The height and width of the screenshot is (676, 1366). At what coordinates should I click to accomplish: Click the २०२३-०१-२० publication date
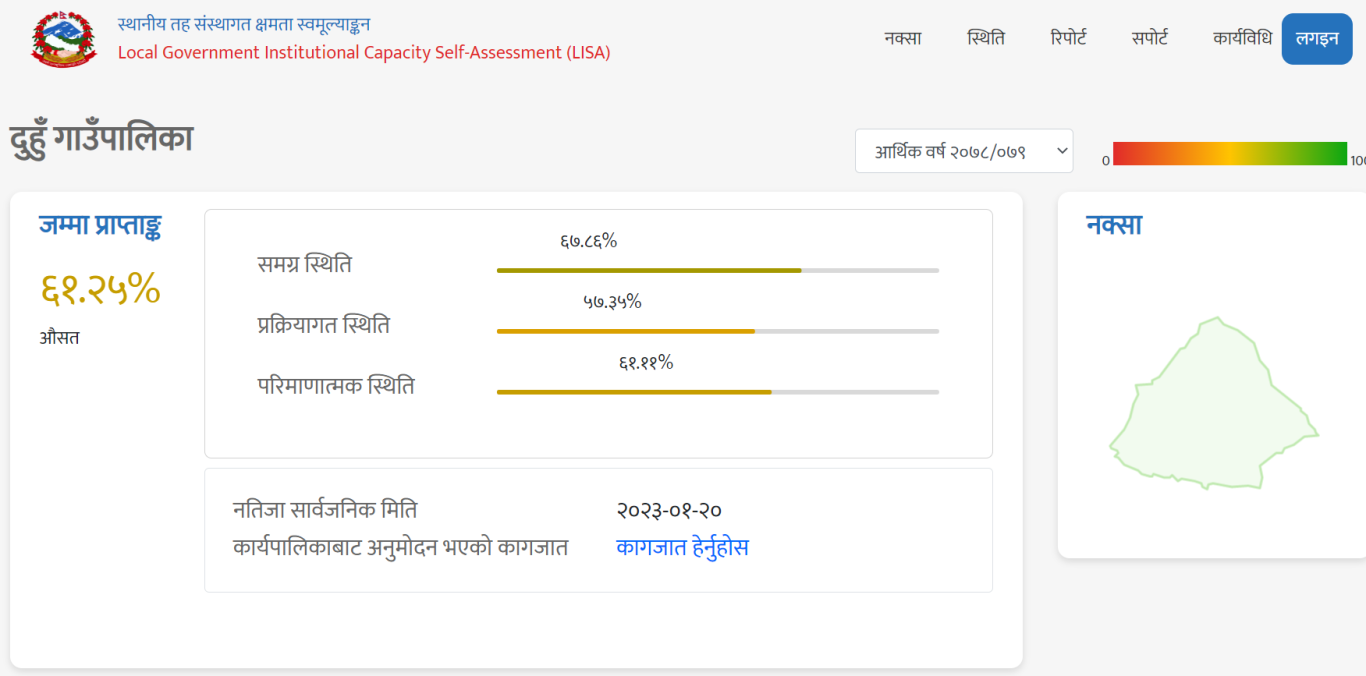(670, 510)
